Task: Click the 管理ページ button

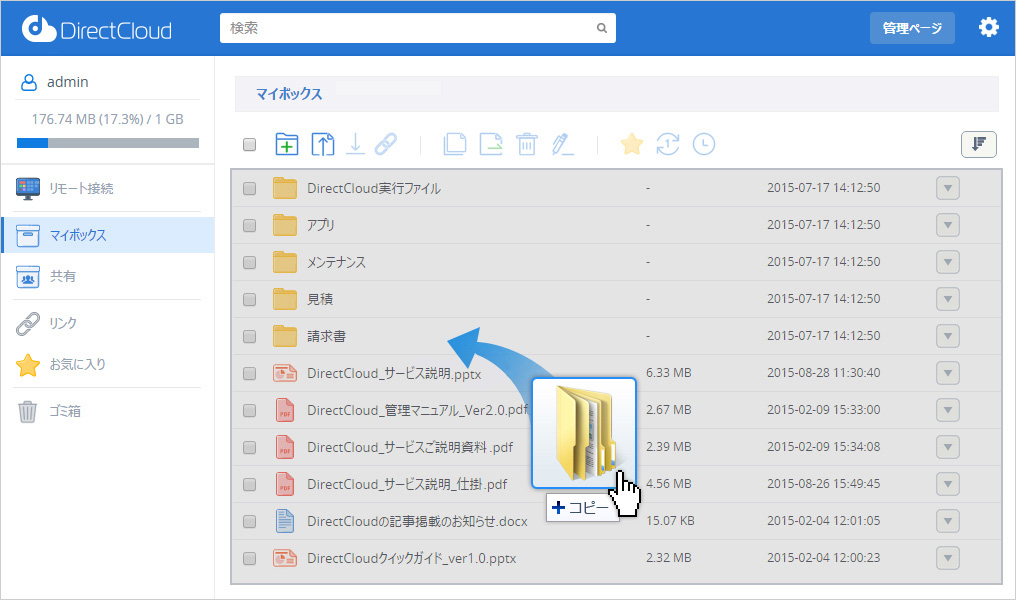Action: pos(912,28)
